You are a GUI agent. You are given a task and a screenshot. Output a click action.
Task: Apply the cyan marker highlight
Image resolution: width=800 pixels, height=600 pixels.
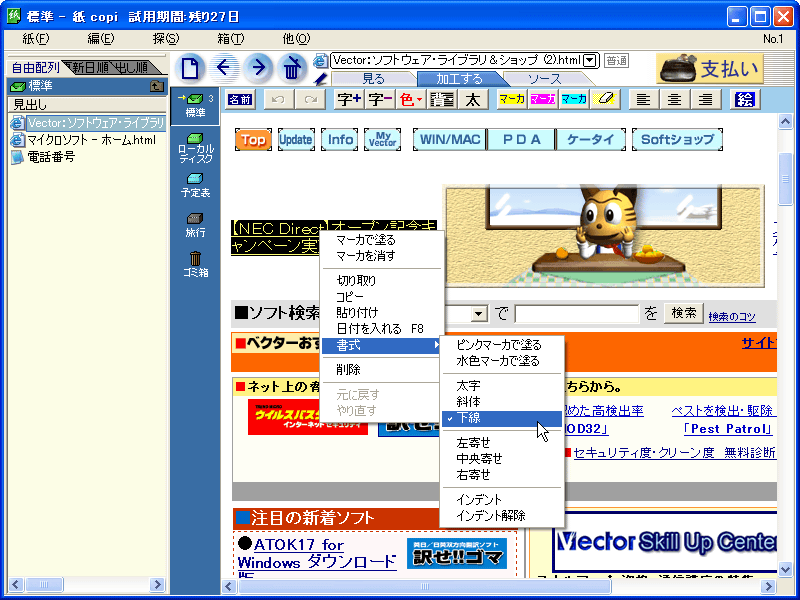pyautogui.click(x=574, y=99)
